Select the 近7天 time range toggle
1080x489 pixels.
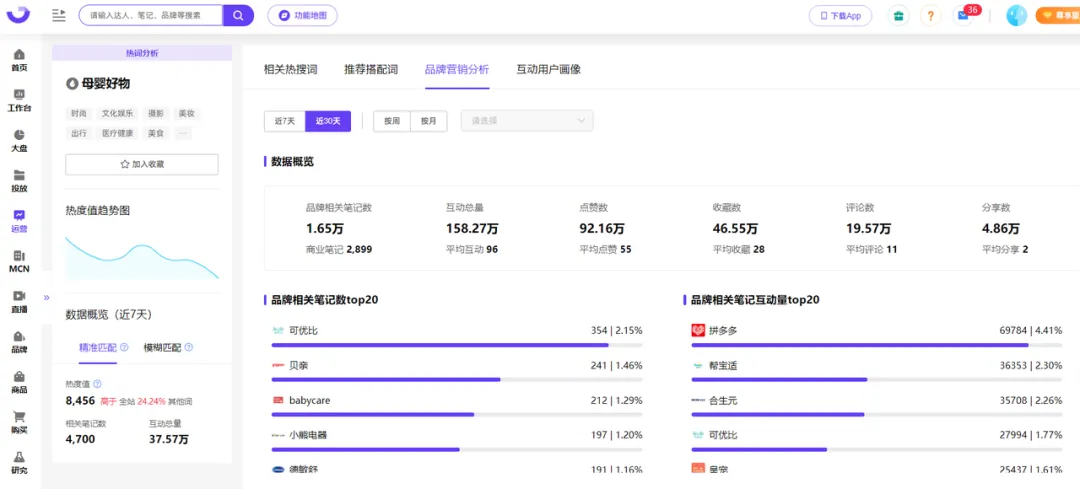click(x=284, y=121)
